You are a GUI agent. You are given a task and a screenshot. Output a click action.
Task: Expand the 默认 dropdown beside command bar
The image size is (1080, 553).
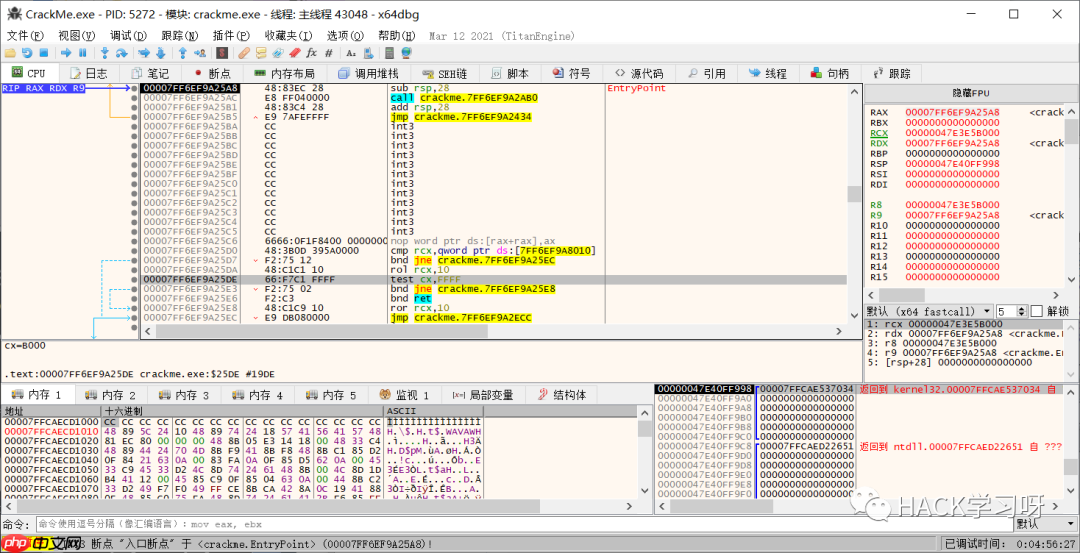coord(1044,524)
